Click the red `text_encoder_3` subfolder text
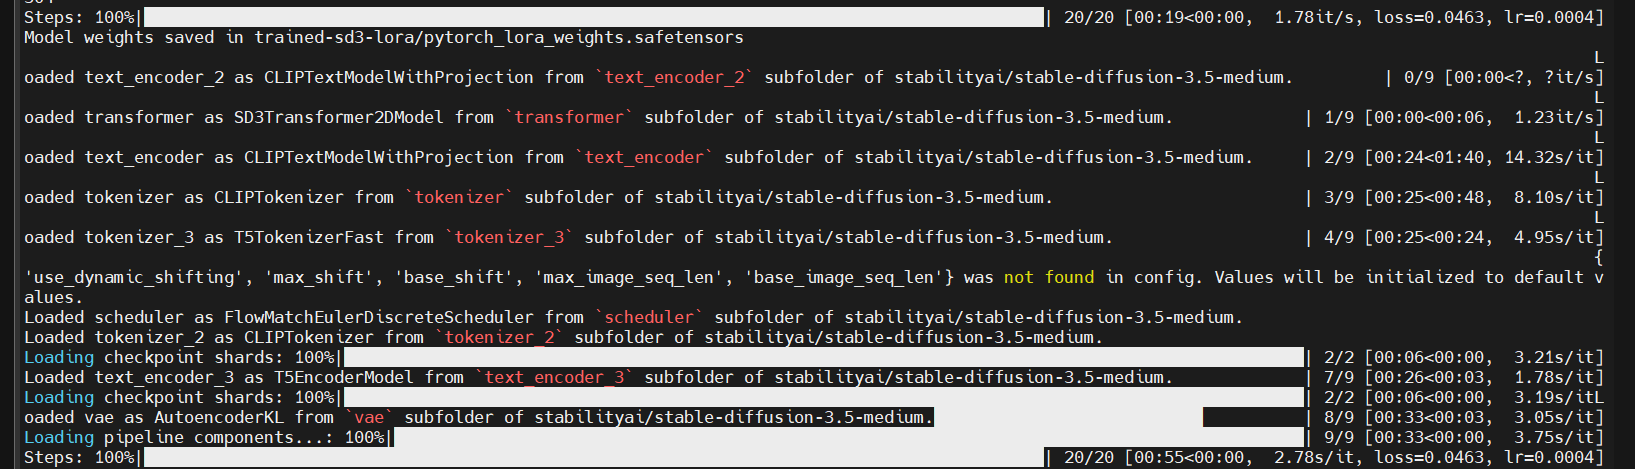 (554, 378)
